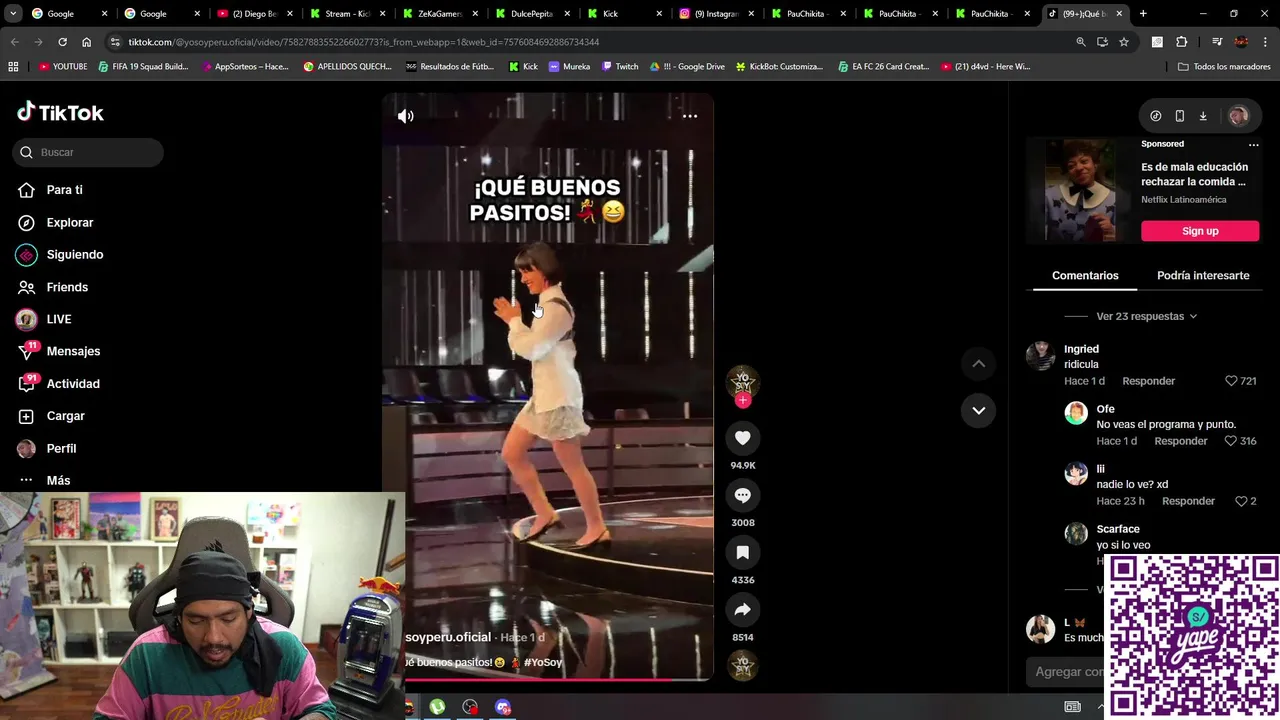Viewport: 1280px width, 720px height.
Task: Switch to the DulcePepita tab
Action: click(x=530, y=14)
